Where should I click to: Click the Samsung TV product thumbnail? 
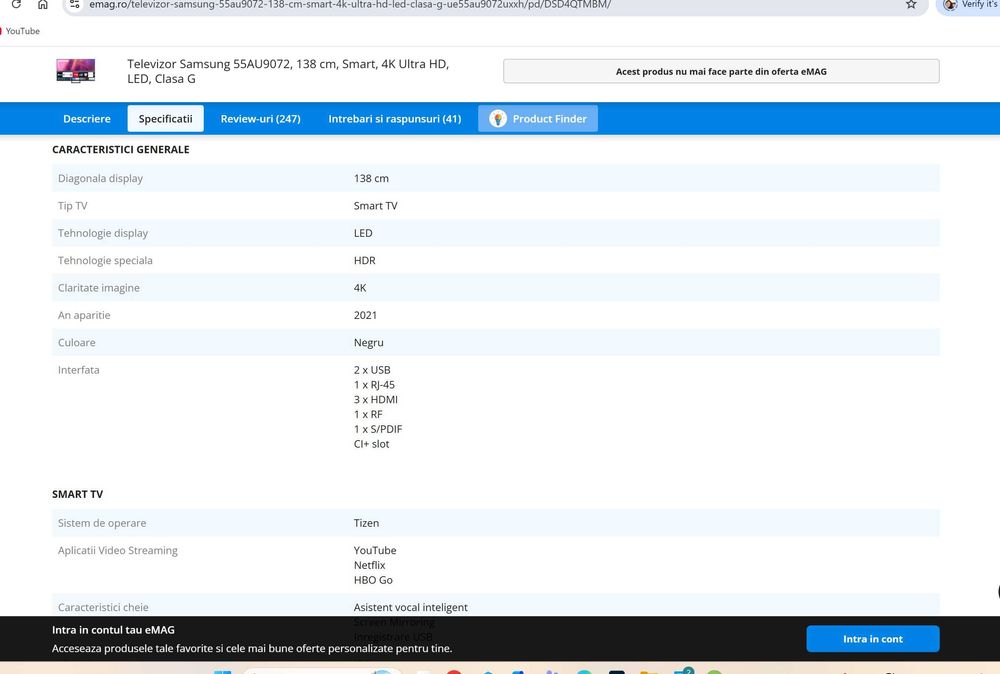click(75, 71)
